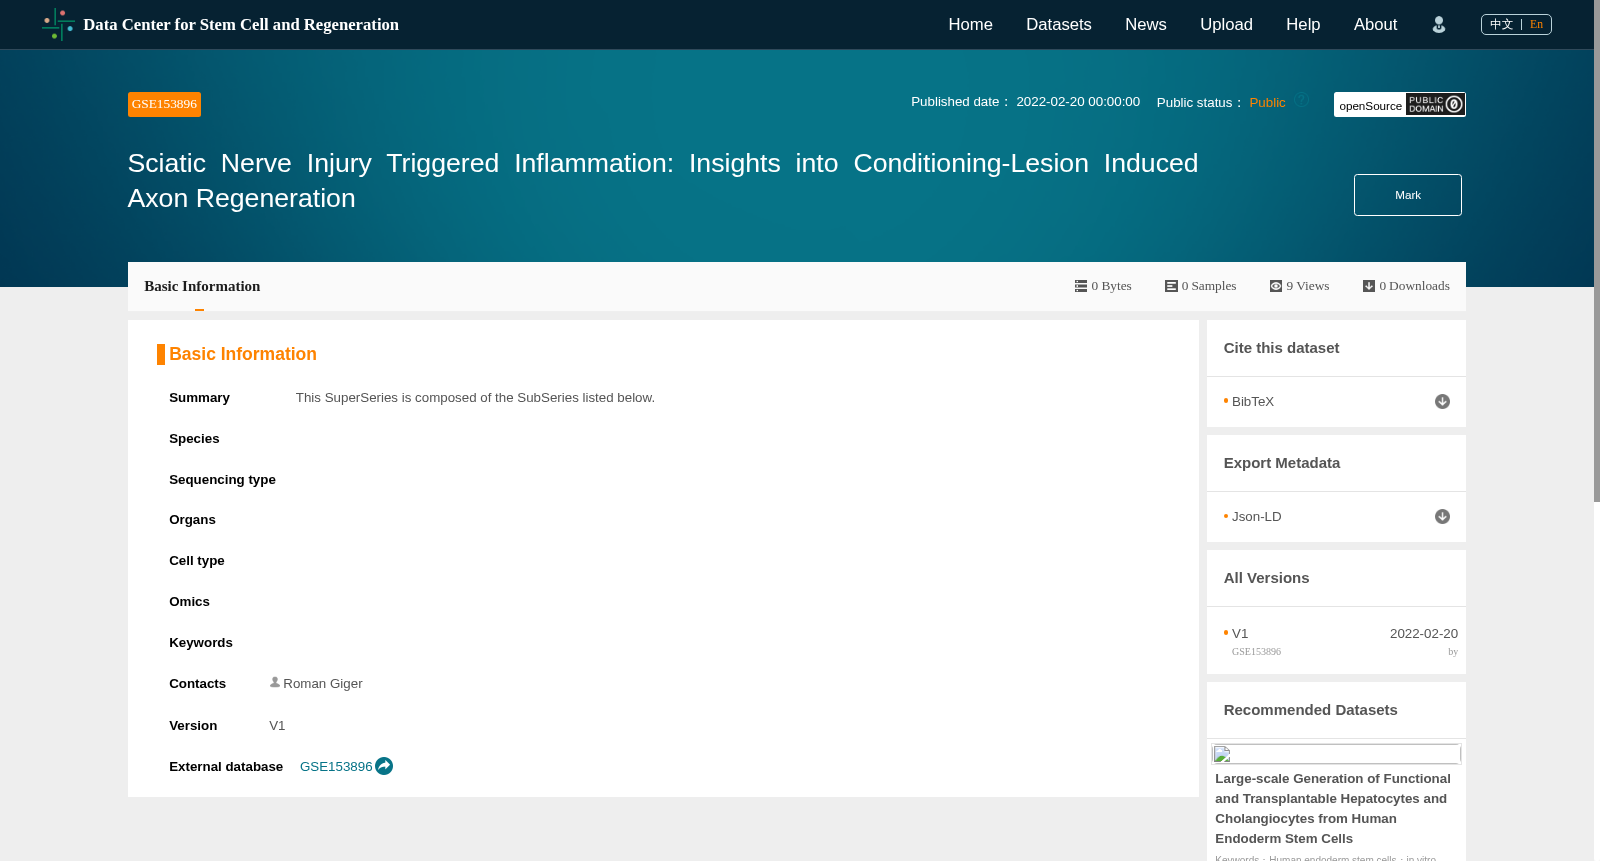Click the Data Center for Stem Cell title
Image resolution: width=1600 pixels, height=861 pixels.
click(x=241, y=25)
